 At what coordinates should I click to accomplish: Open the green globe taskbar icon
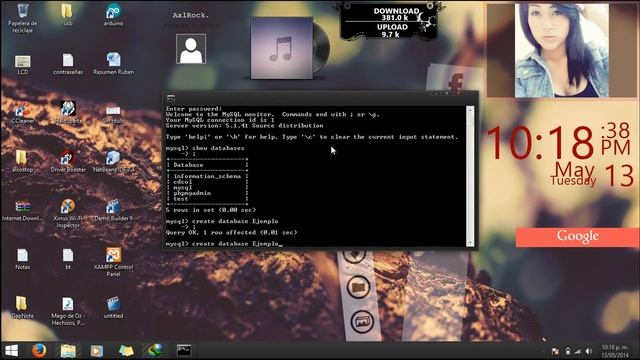click(x=155, y=350)
